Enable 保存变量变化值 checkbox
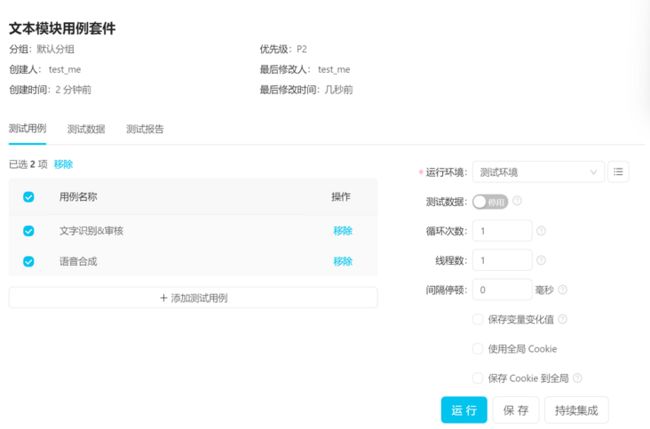This screenshot has width=650, height=429. (x=478, y=319)
